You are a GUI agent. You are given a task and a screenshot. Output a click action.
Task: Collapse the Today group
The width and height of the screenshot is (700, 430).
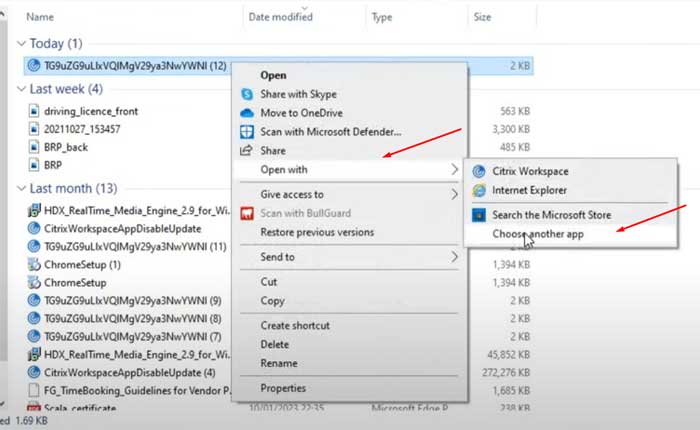click(21, 44)
